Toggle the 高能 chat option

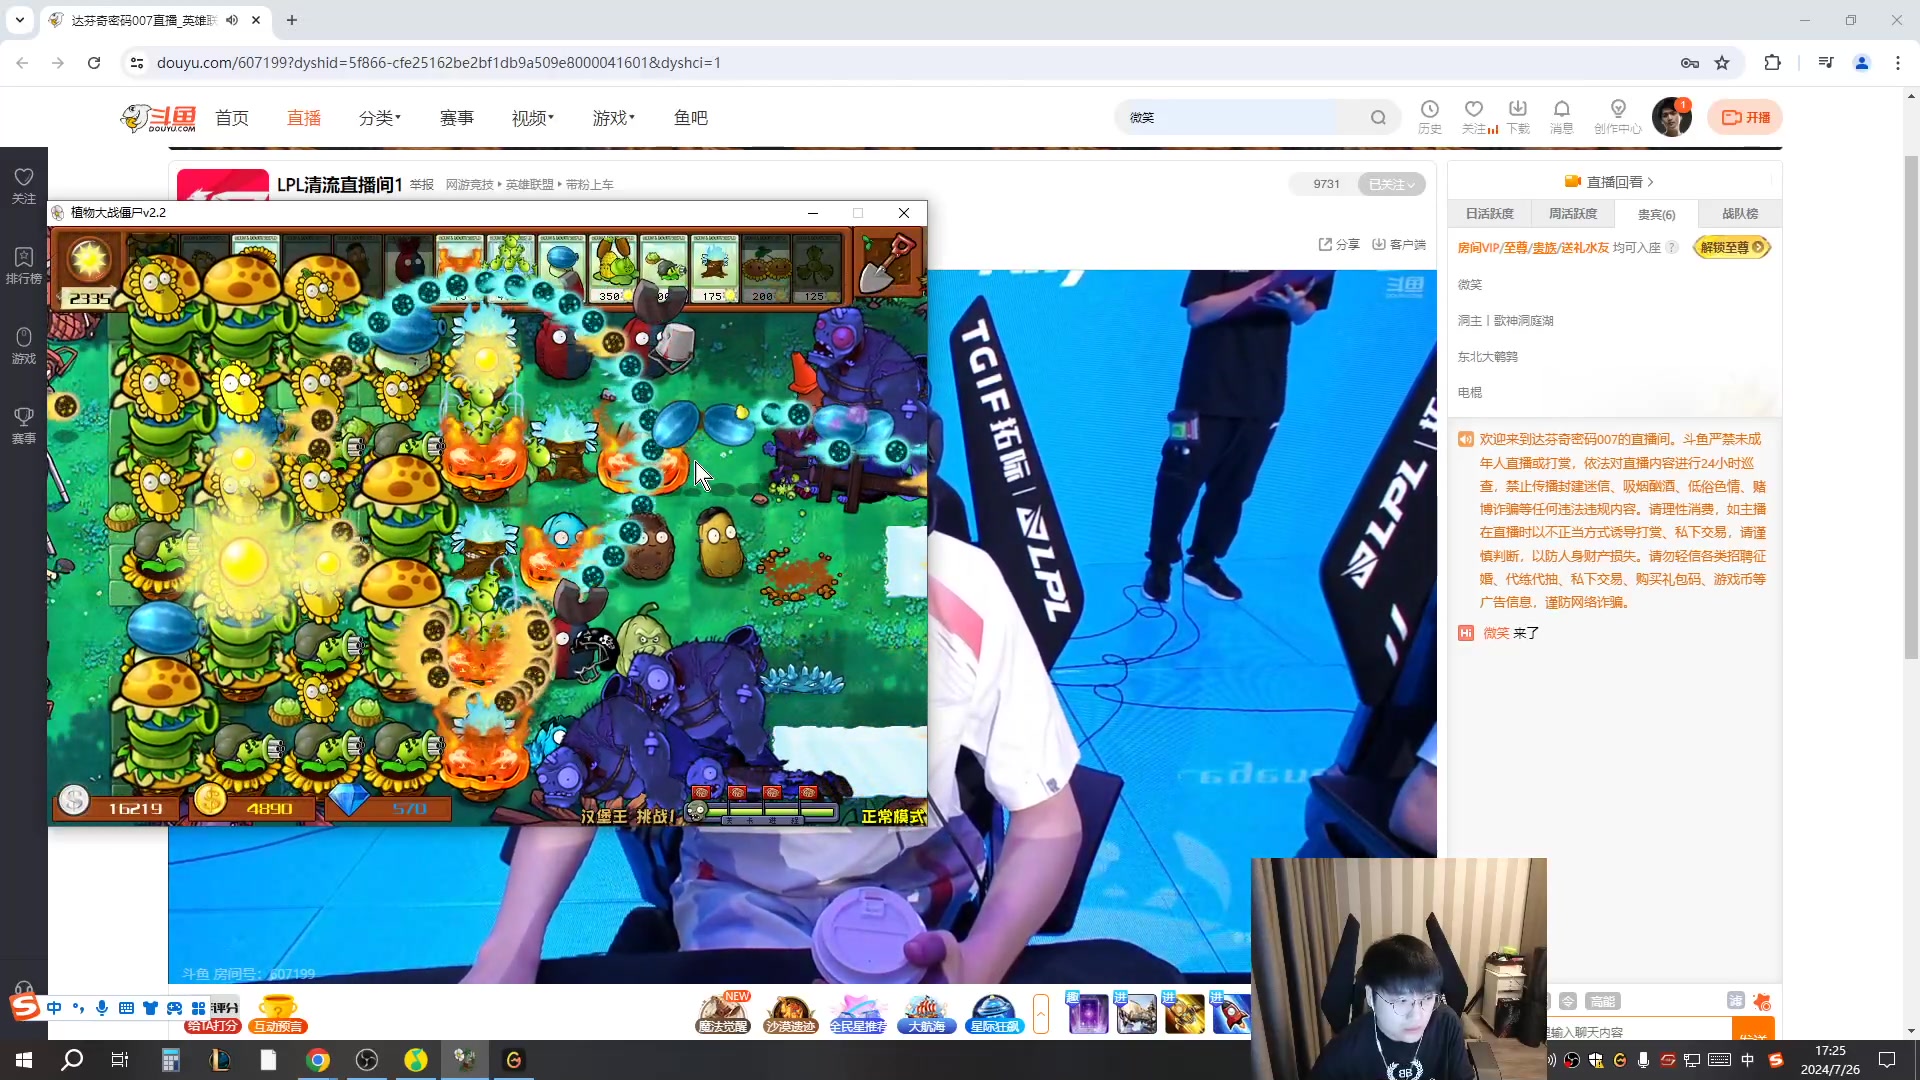pos(1602,1001)
